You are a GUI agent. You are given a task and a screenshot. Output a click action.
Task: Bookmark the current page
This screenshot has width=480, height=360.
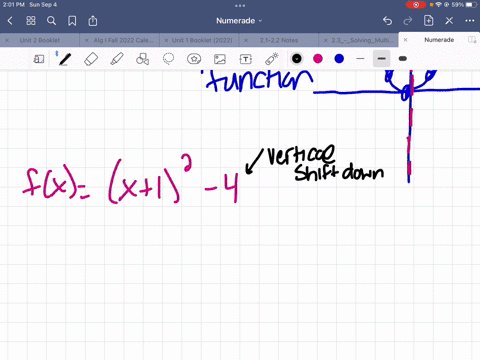pos(72,21)
